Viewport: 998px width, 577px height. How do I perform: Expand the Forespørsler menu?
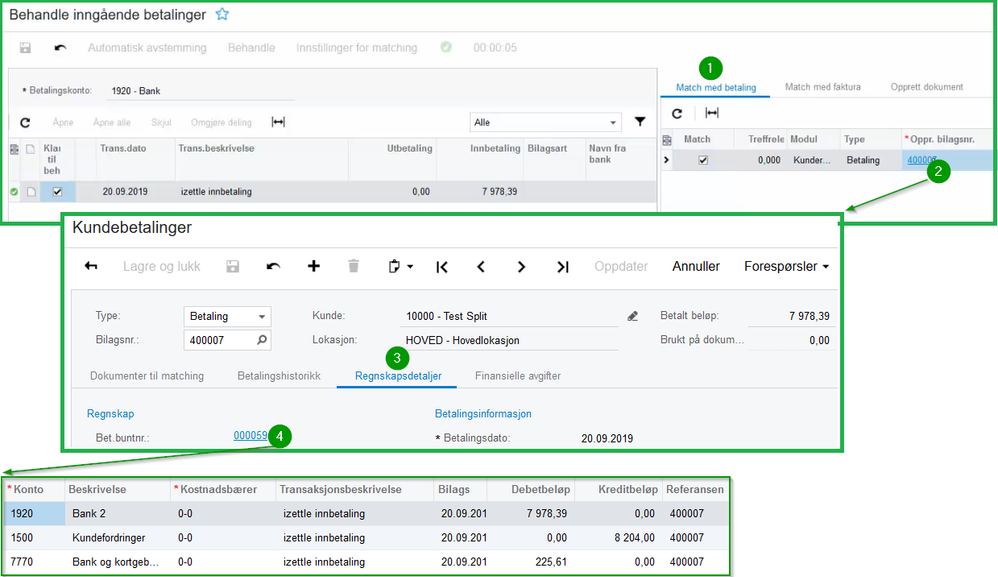(x=786, y=266)
